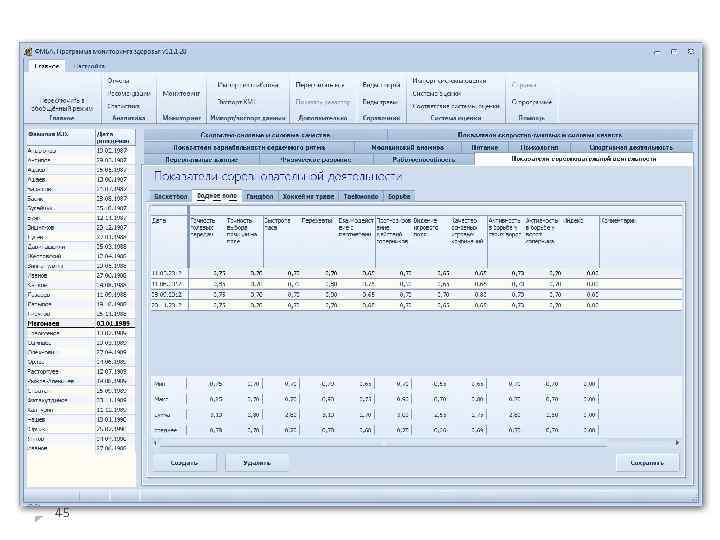Open the Главное ribbon tab
Image resolution: width=720 pixels, height=540 pixels.
(x=47, y=66)
